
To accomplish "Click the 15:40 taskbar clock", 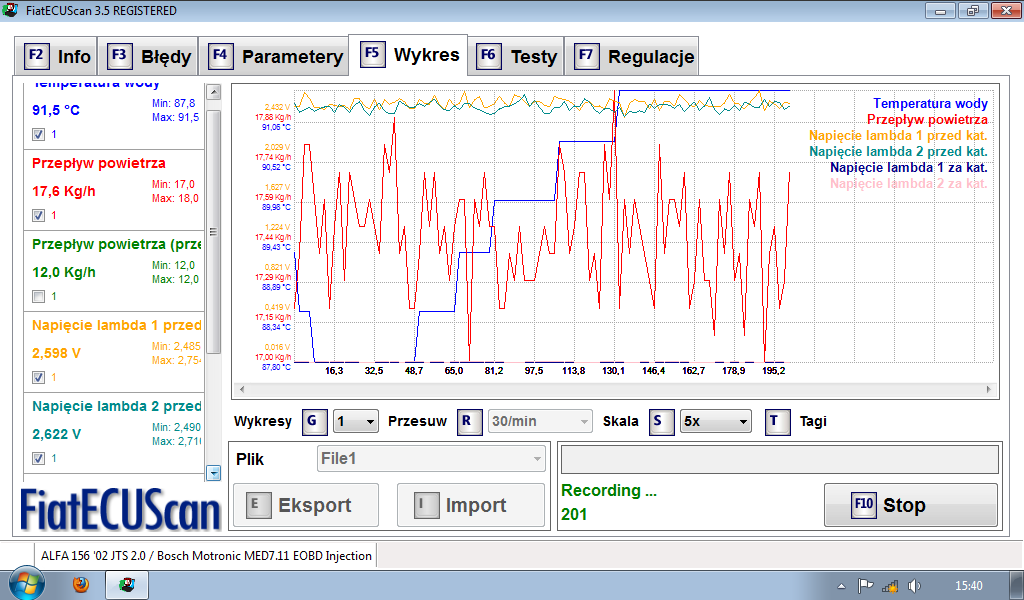I will [x=968, y=586].
